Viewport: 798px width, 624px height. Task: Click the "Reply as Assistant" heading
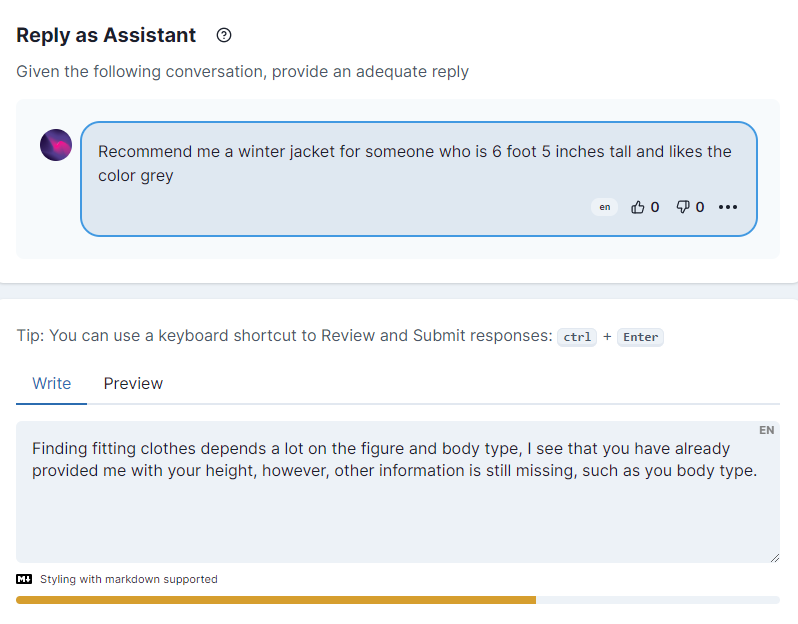coord(106,36)
